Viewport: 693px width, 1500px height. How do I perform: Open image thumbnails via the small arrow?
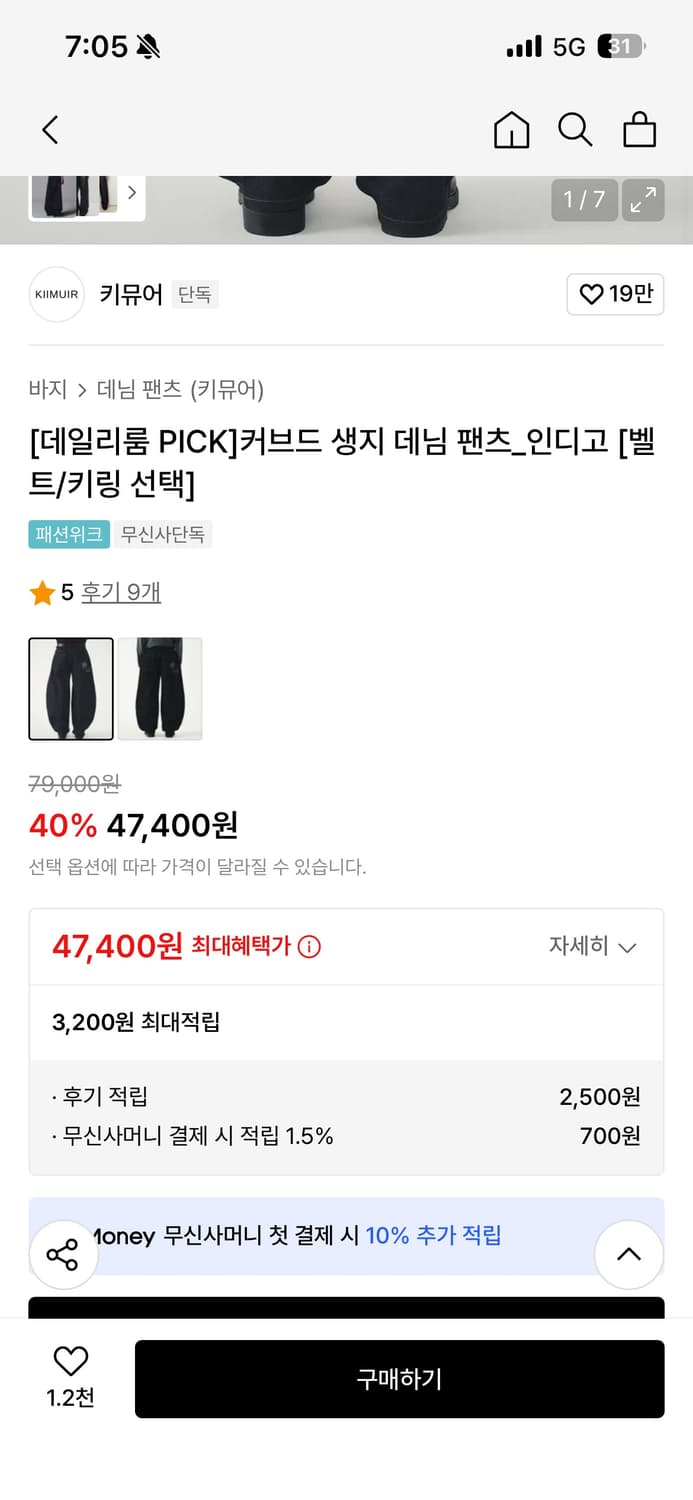132,192
